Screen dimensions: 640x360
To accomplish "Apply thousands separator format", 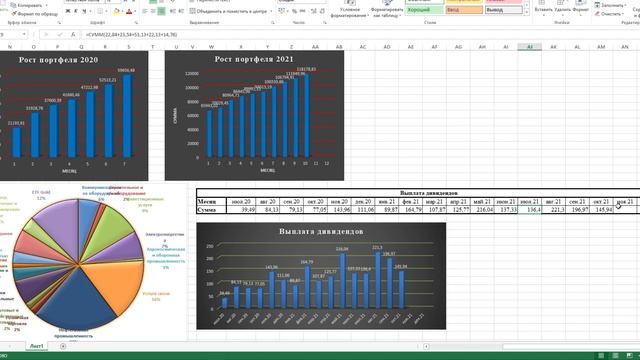I will click(x=302, y=11).
